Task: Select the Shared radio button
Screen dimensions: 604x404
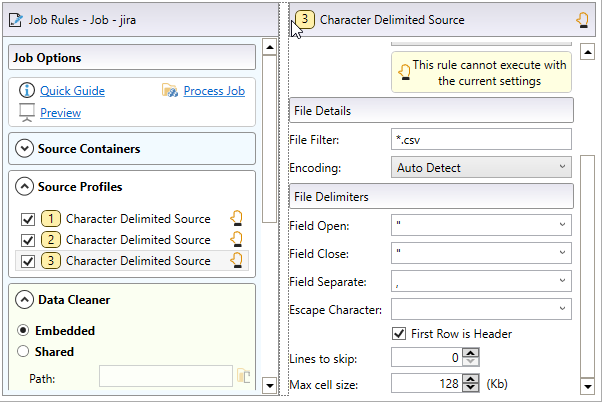Action: 24,351
